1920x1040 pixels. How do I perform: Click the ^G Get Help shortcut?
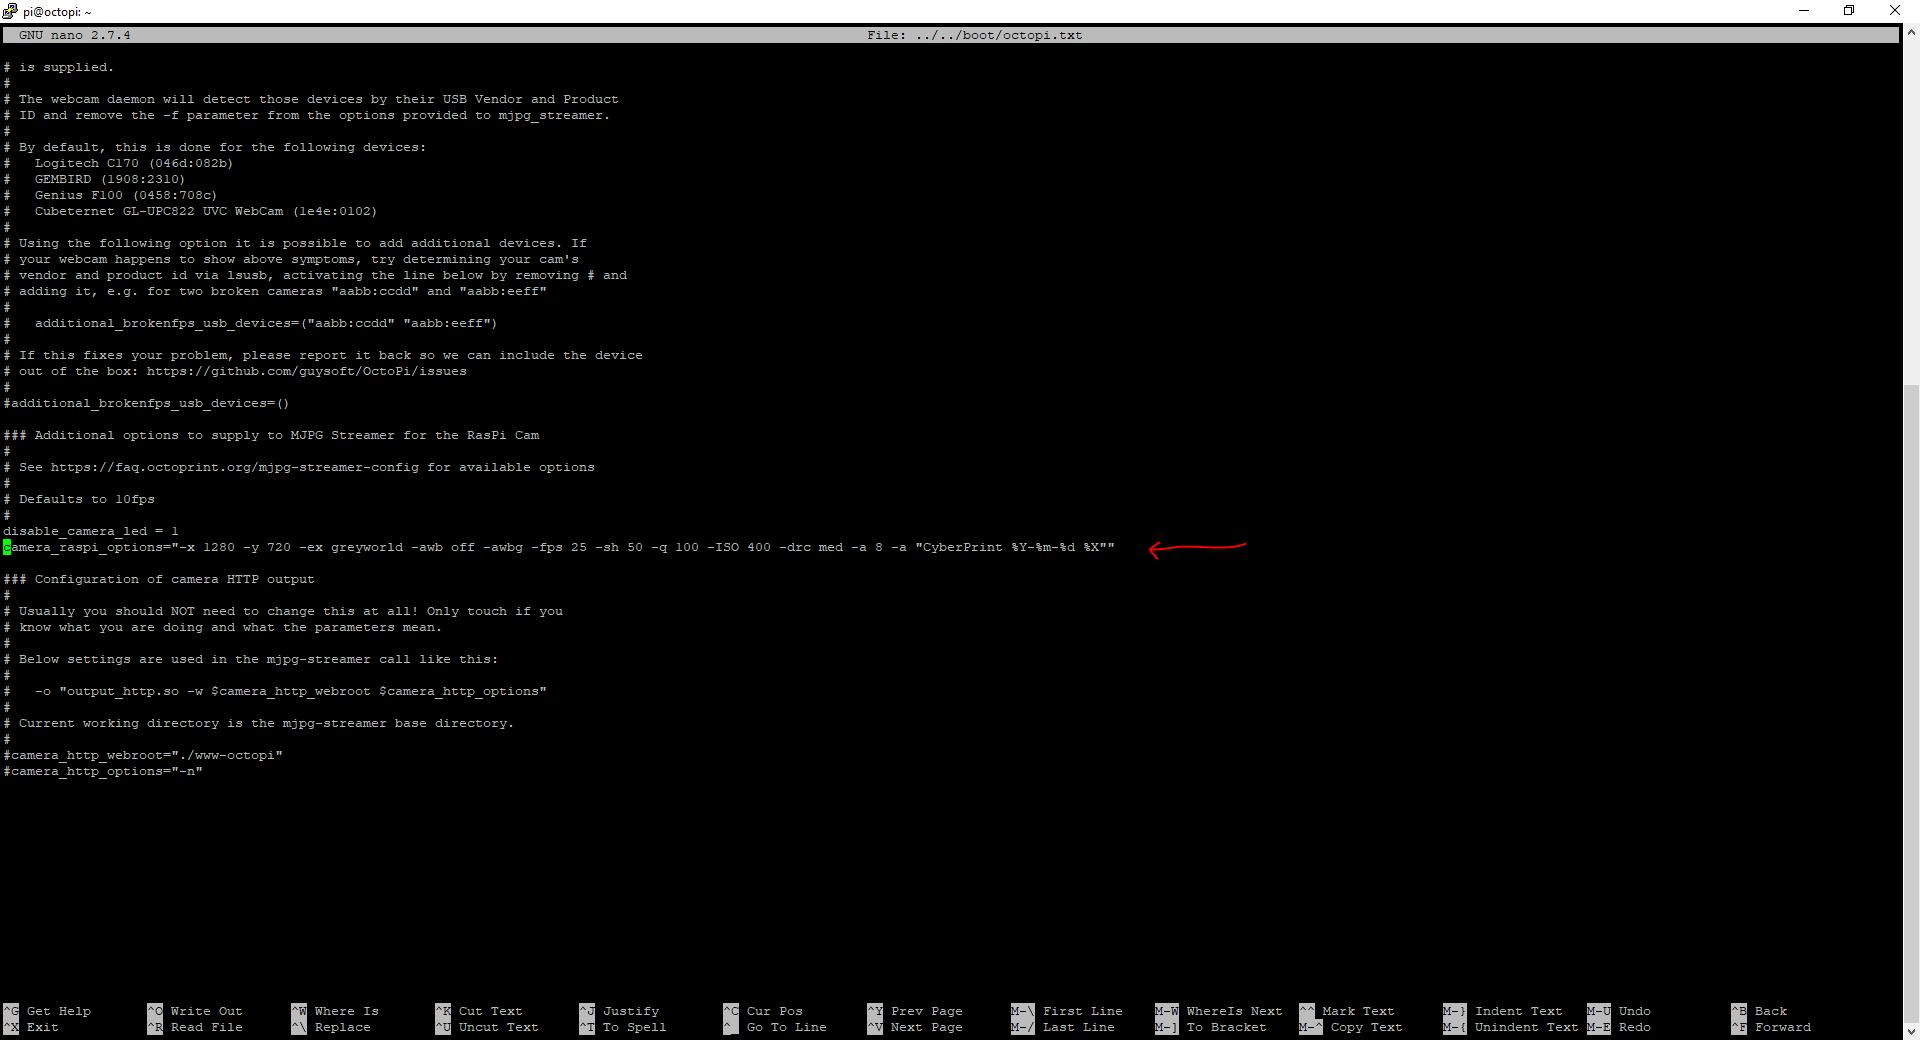pos(47,1011)
